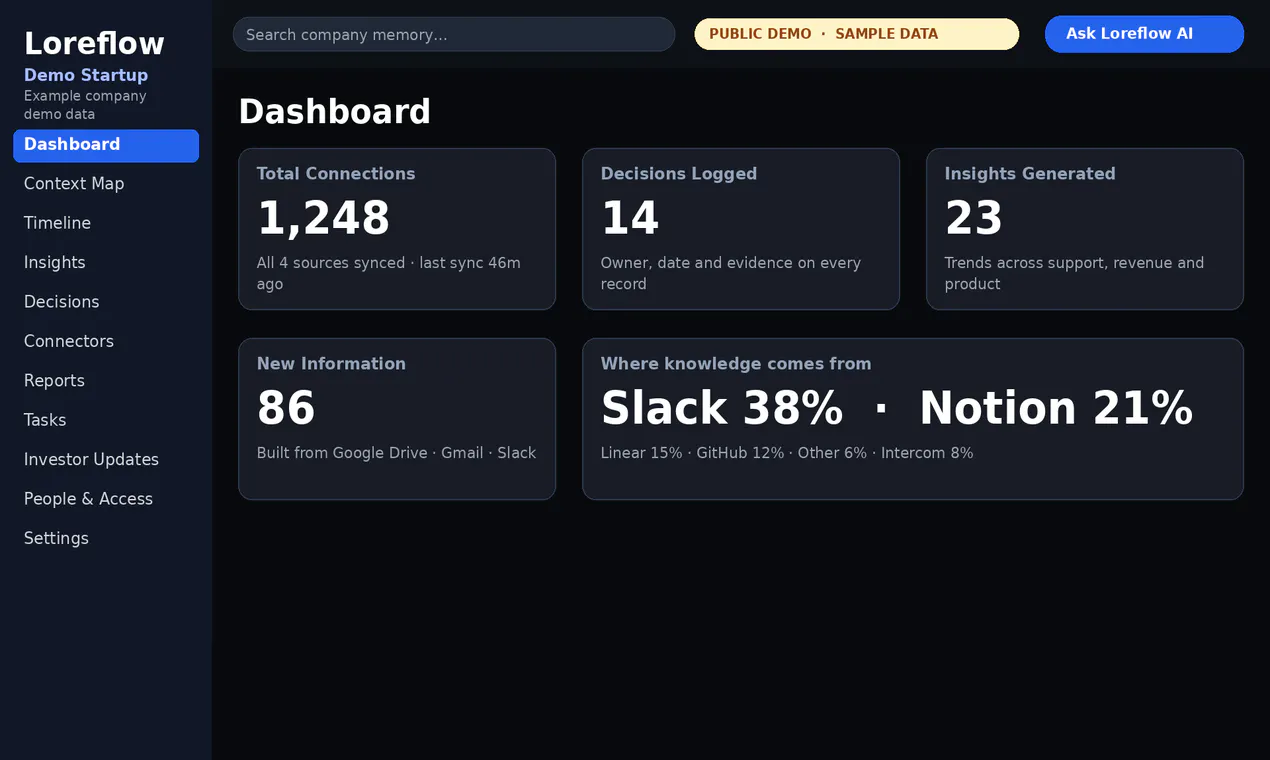This screenshot has width=1270, height=760.
Task: Navigate to Connectors
Action: click(x=106, y=341)
